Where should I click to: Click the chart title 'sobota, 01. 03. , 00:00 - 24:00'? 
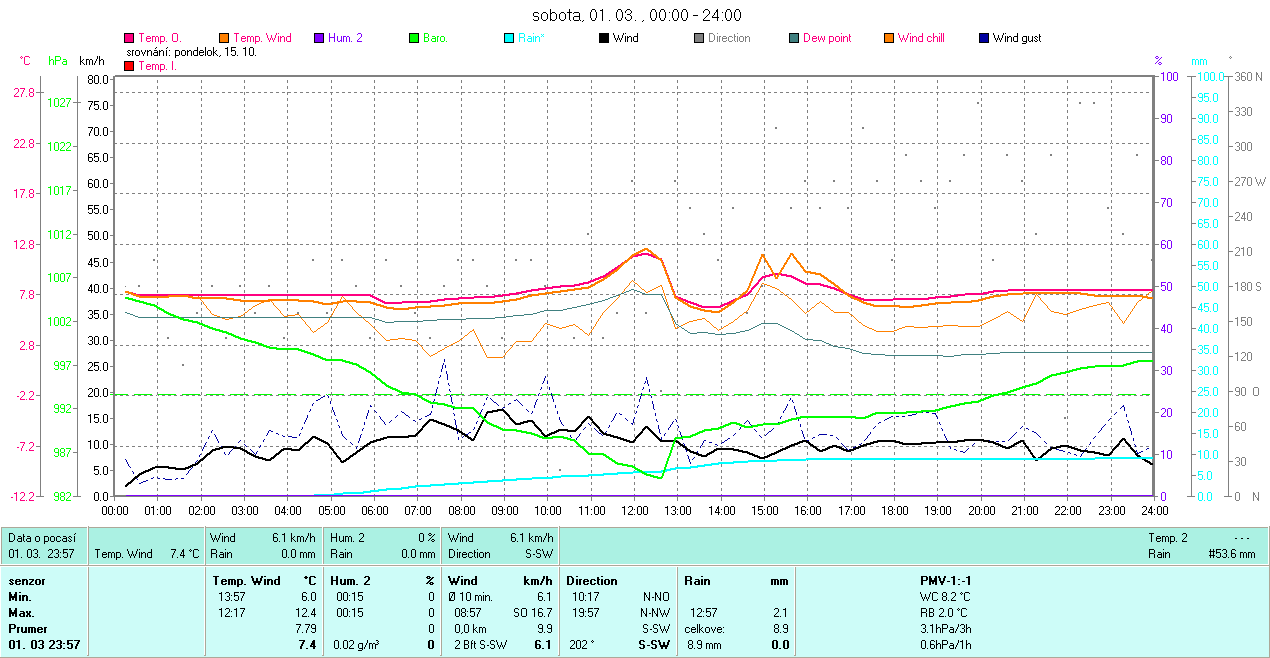pyautogui.click(x=636, y=15)
